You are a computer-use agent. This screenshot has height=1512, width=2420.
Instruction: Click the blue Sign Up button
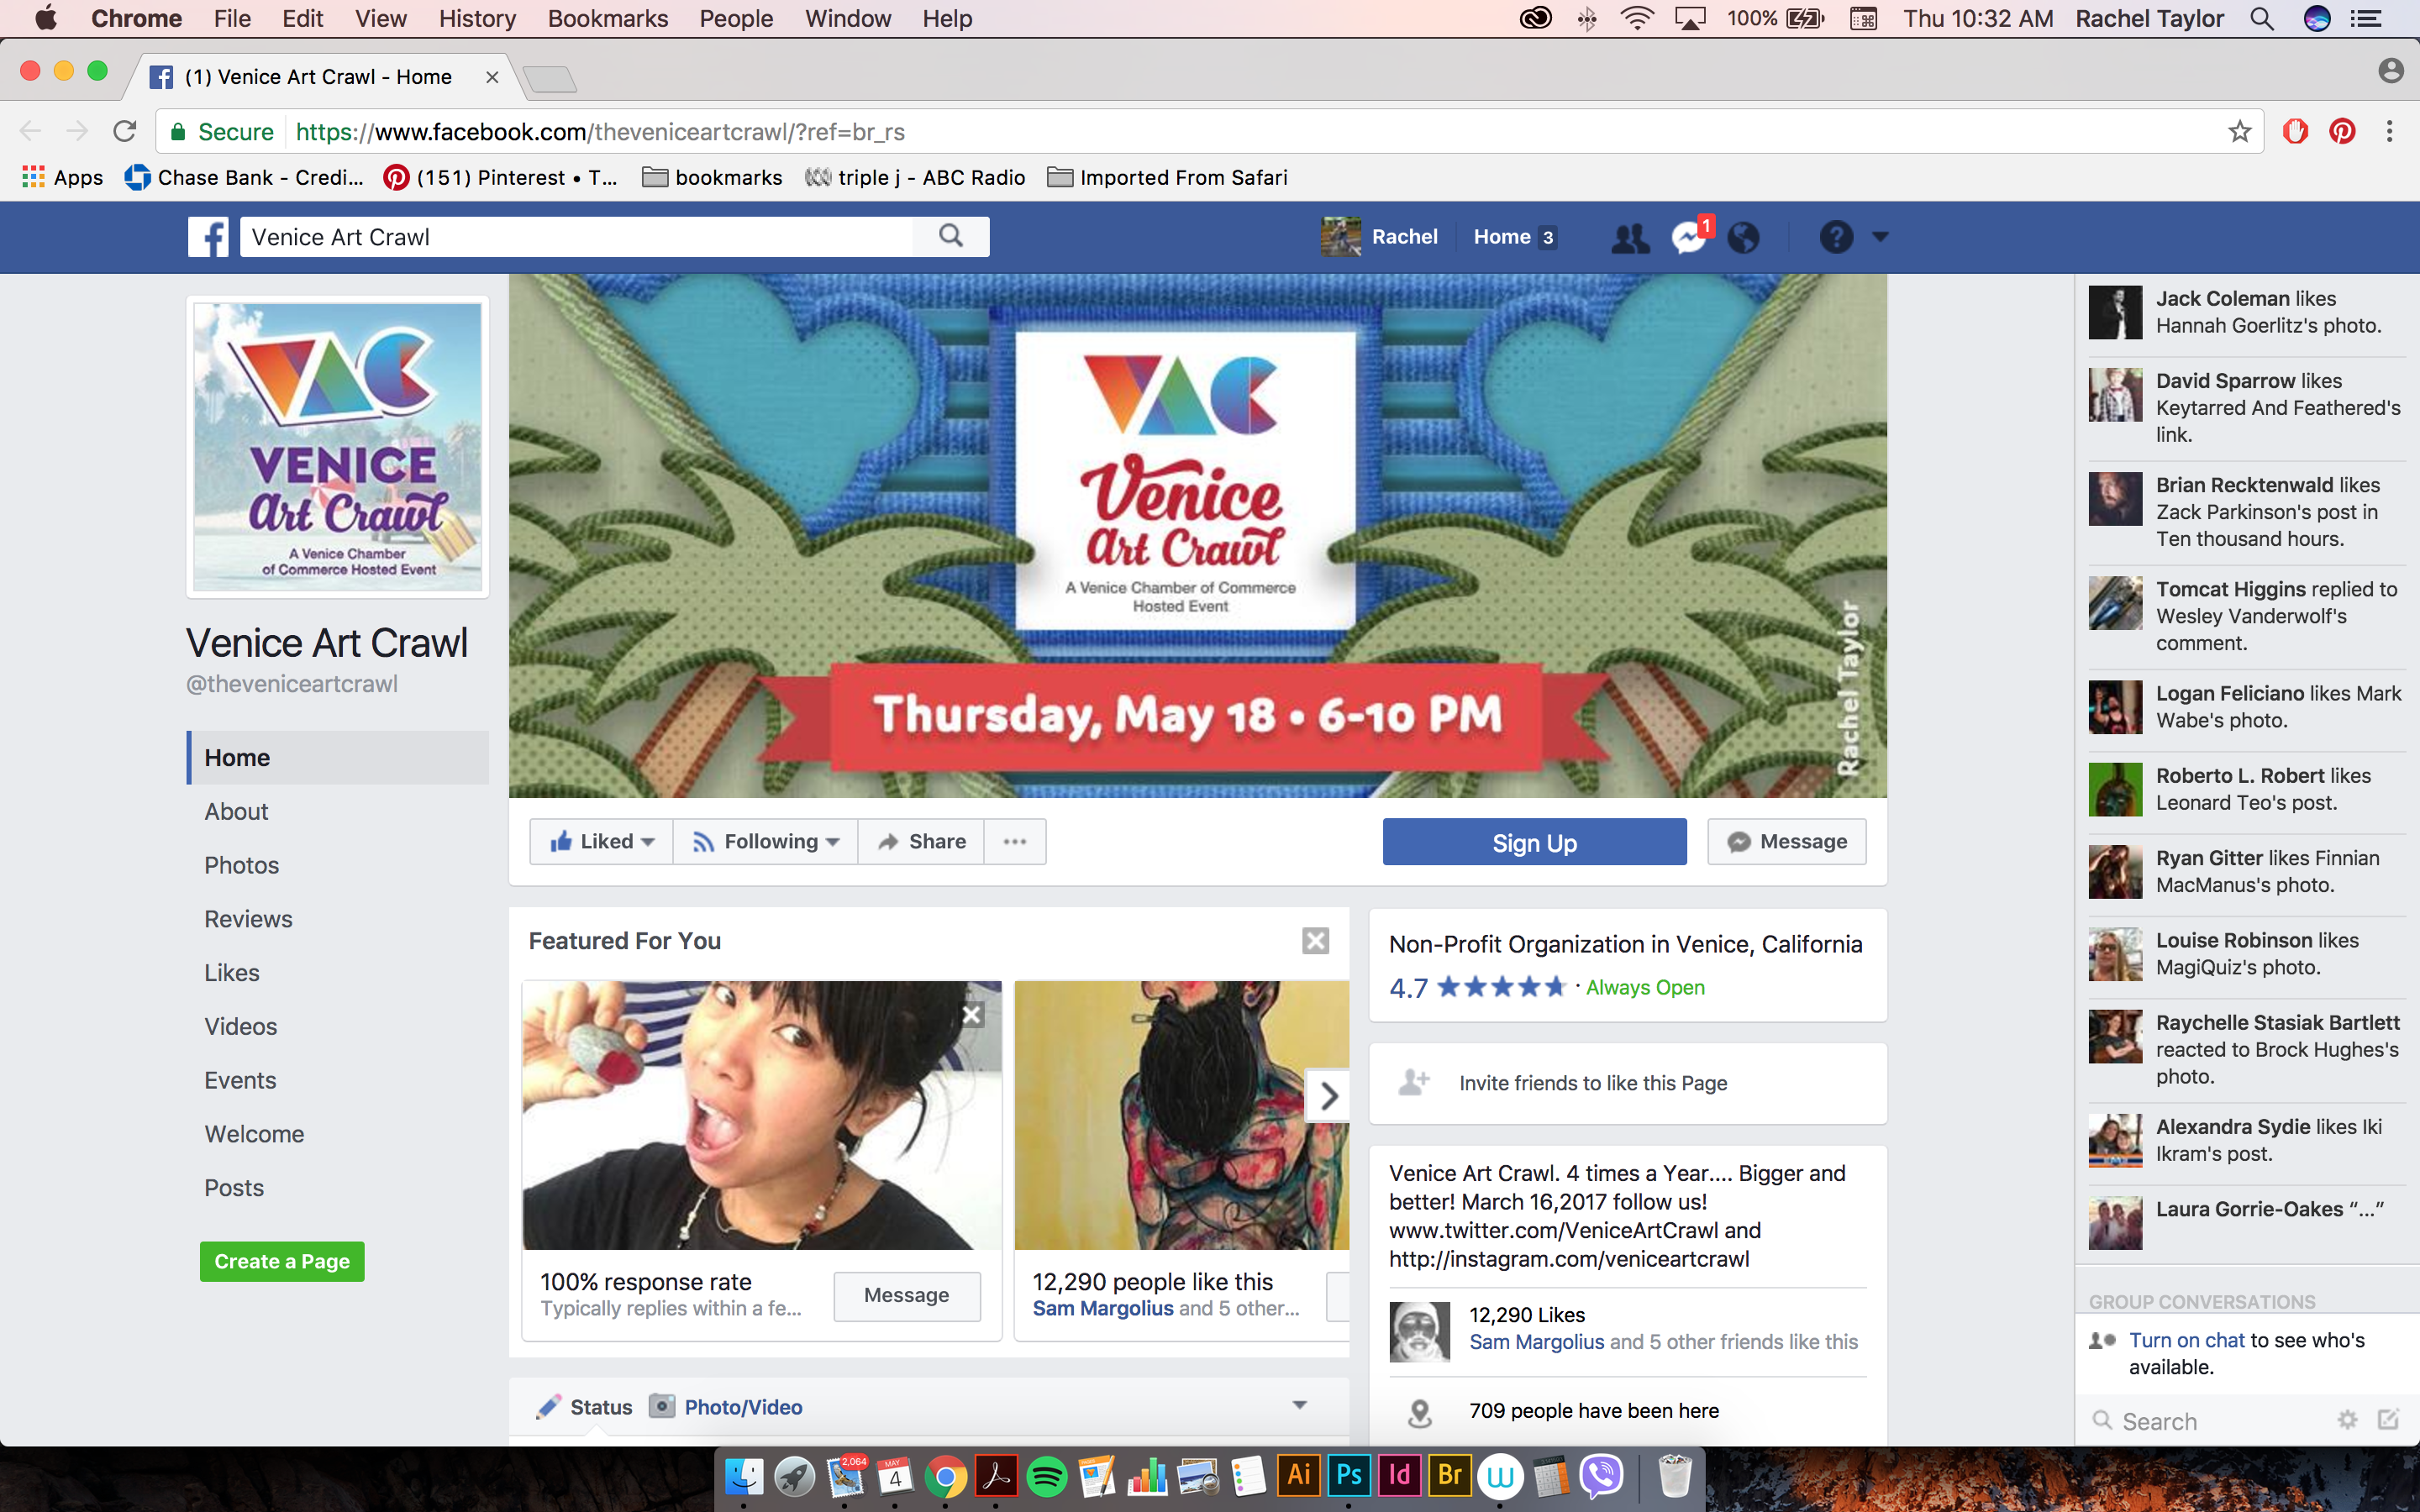[1534, 842]
